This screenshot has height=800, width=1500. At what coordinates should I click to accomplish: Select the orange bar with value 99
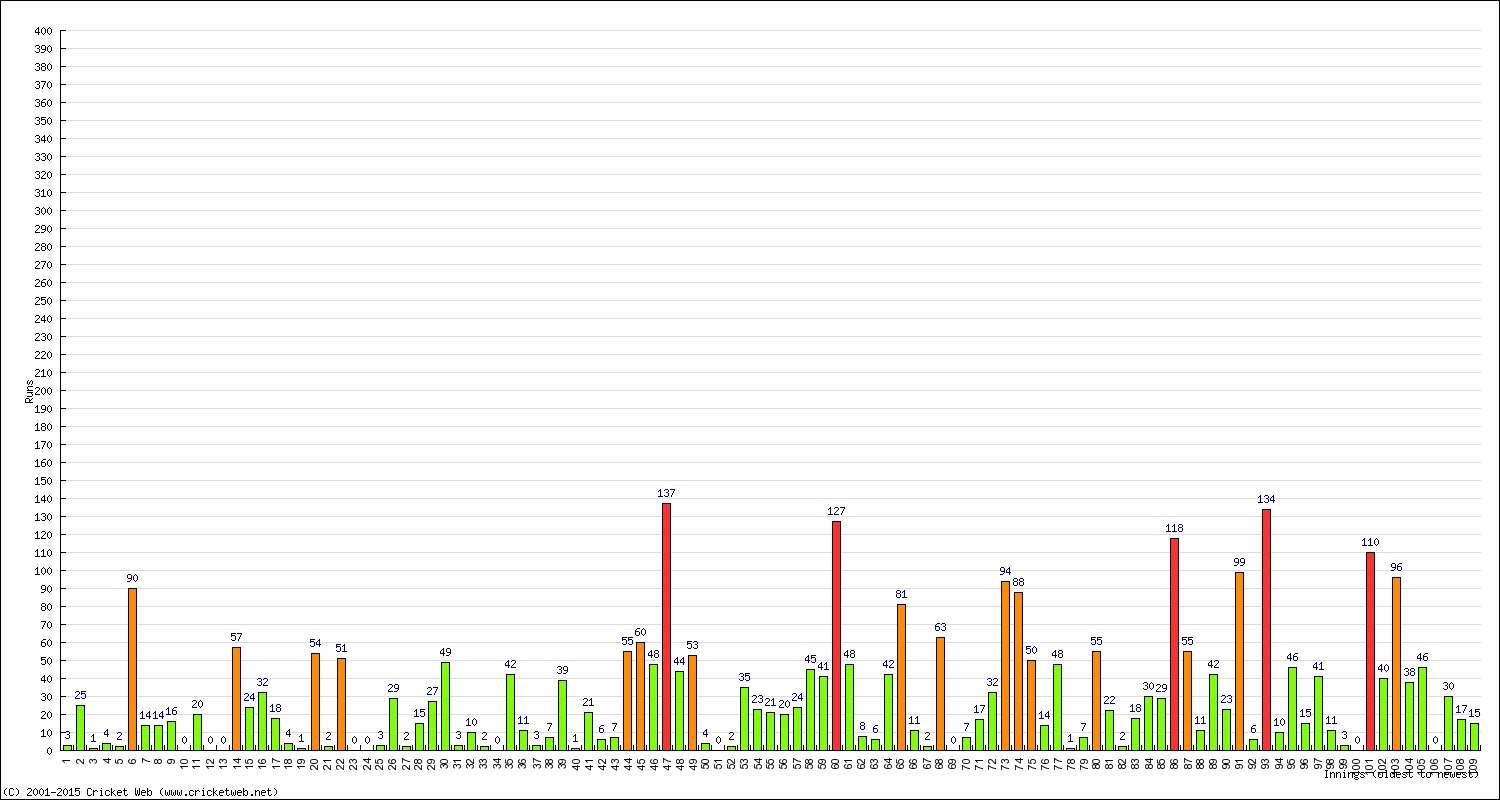click(x=1240, y=661)
